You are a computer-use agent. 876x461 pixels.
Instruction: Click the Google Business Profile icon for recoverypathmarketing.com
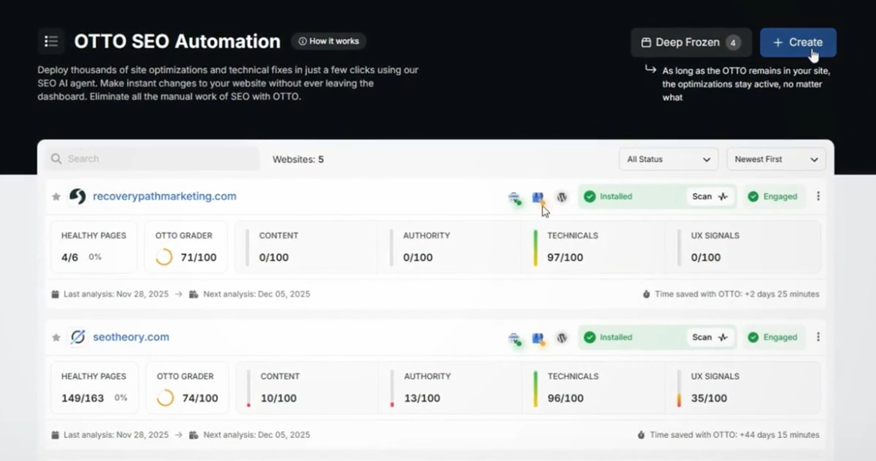tap(538, 198)
